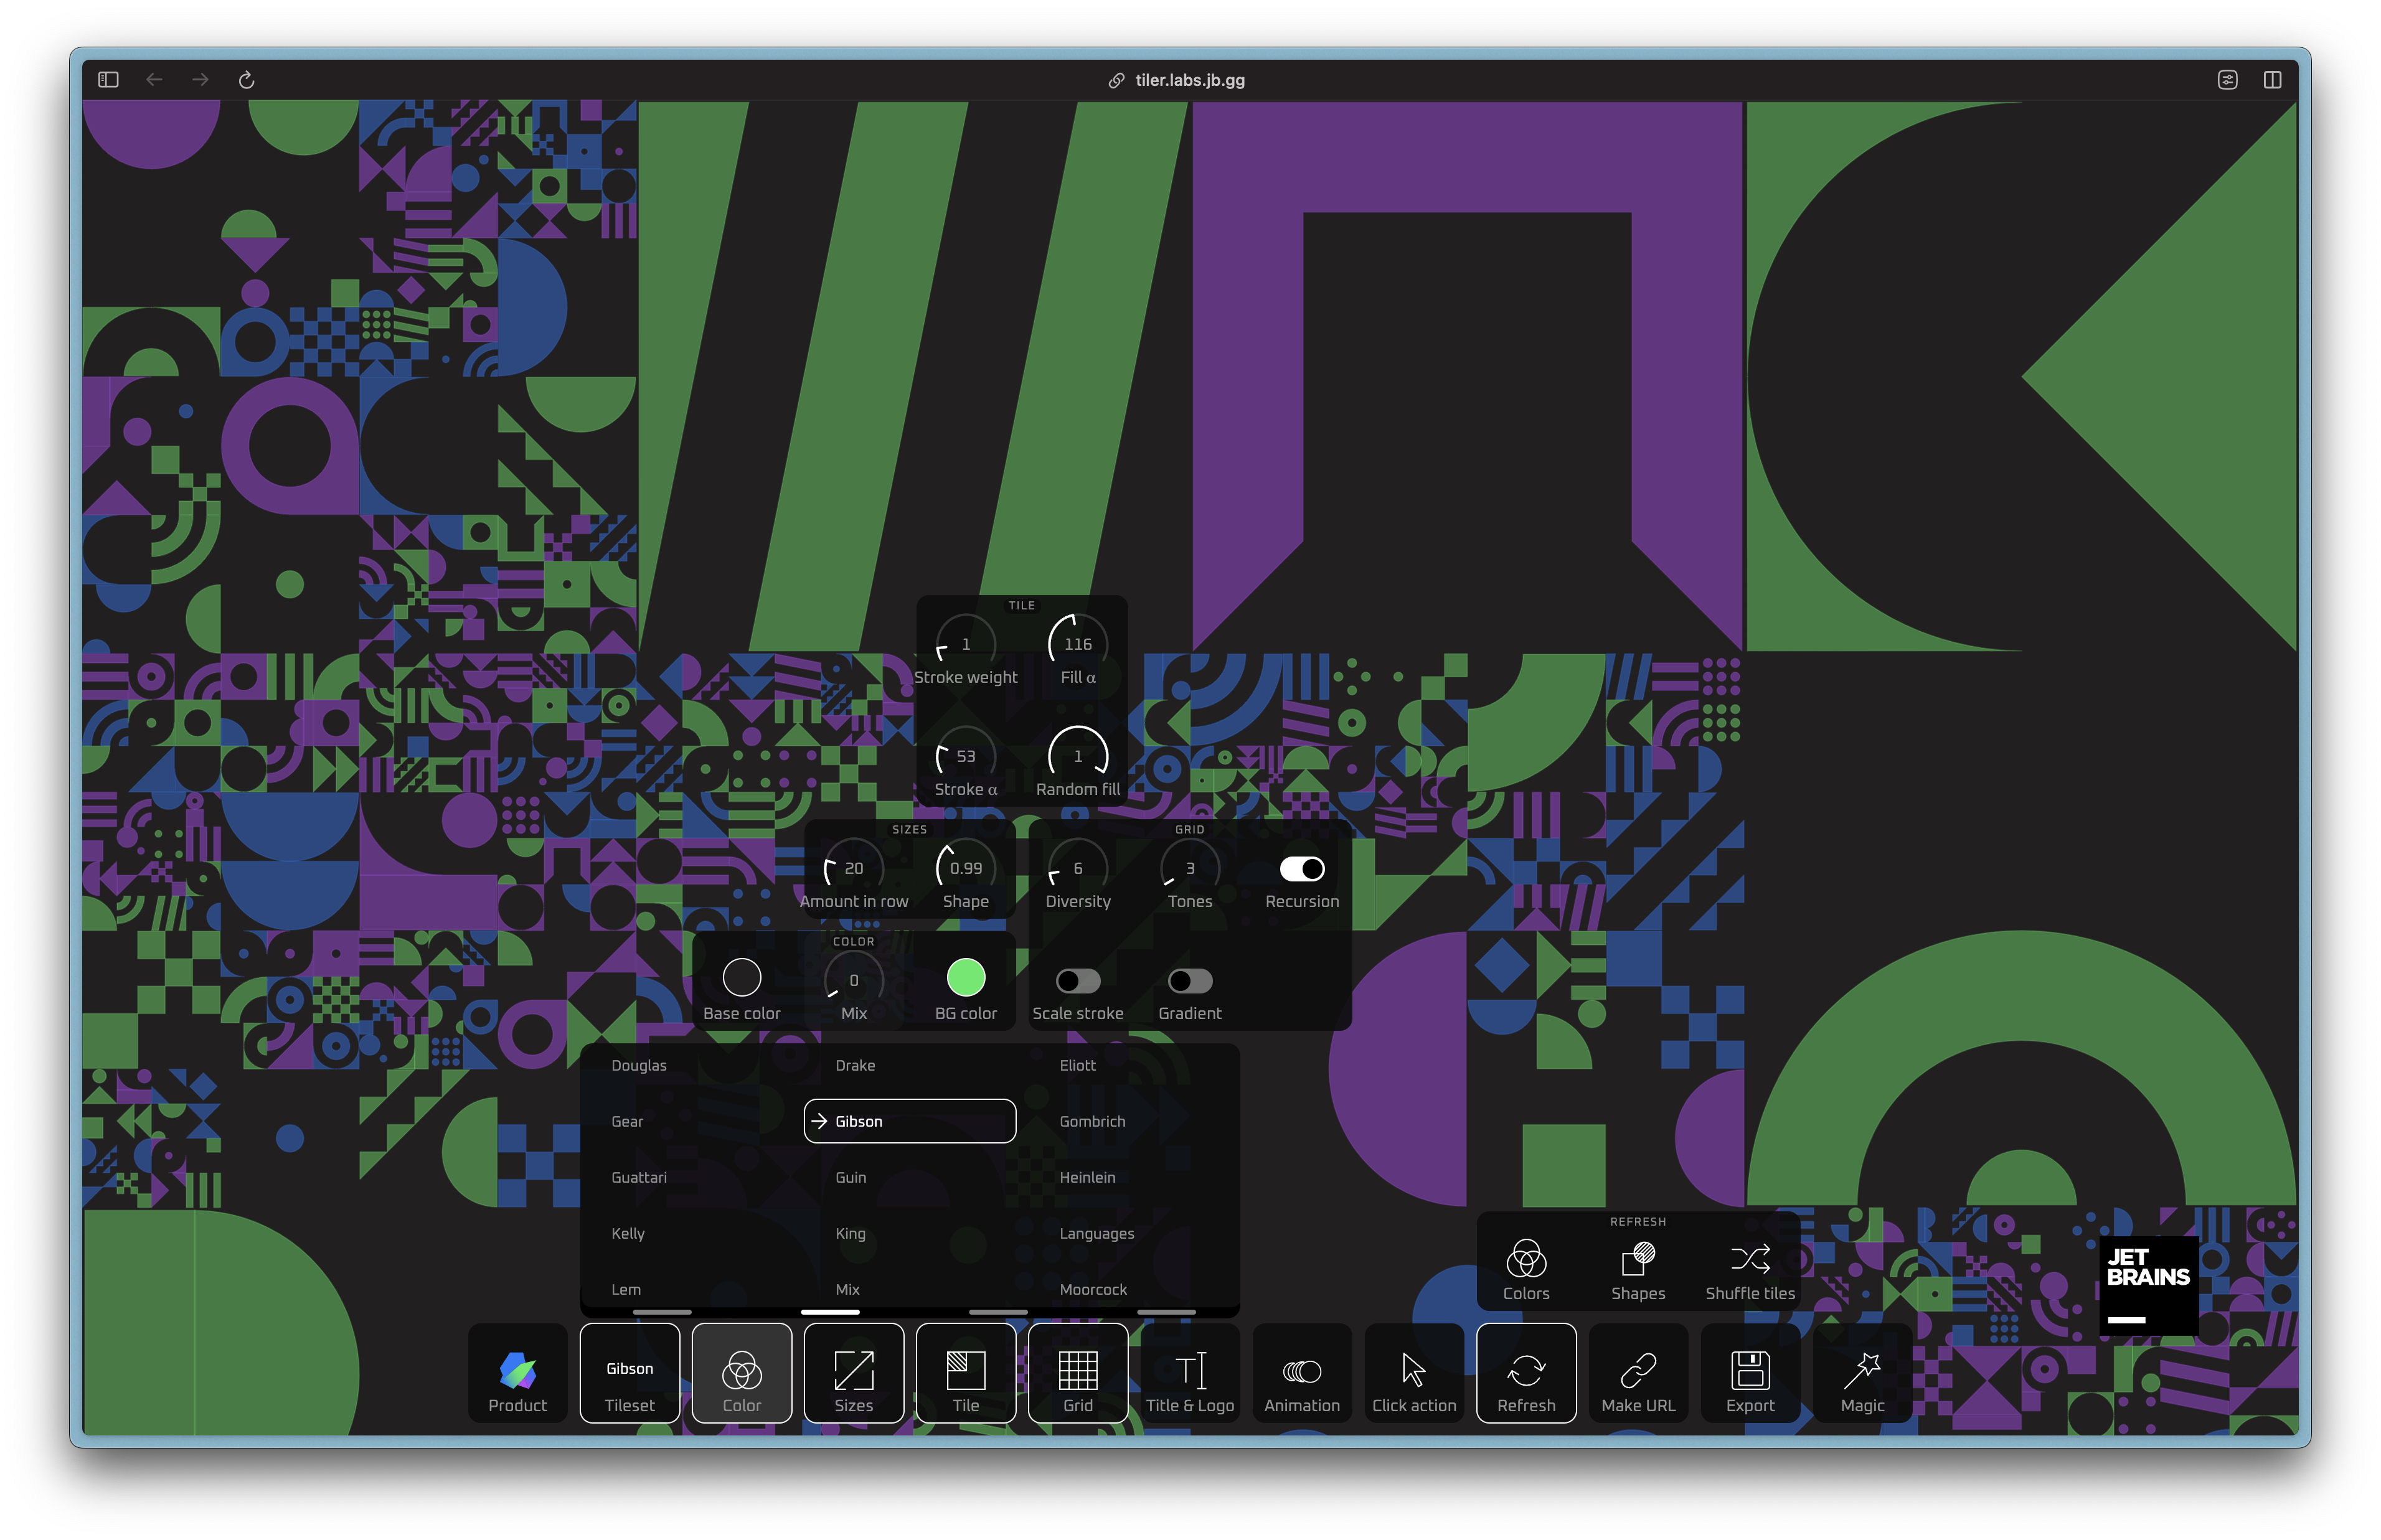Reload the browser page
Viewport: 2381px width, 1540px height.
(246, 80)
